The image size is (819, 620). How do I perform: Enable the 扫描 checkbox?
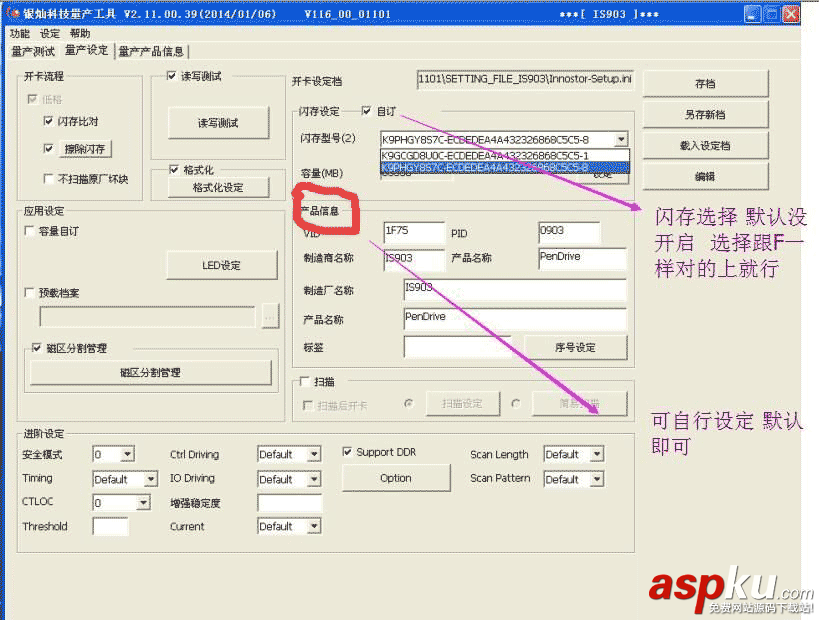[305, 382]
